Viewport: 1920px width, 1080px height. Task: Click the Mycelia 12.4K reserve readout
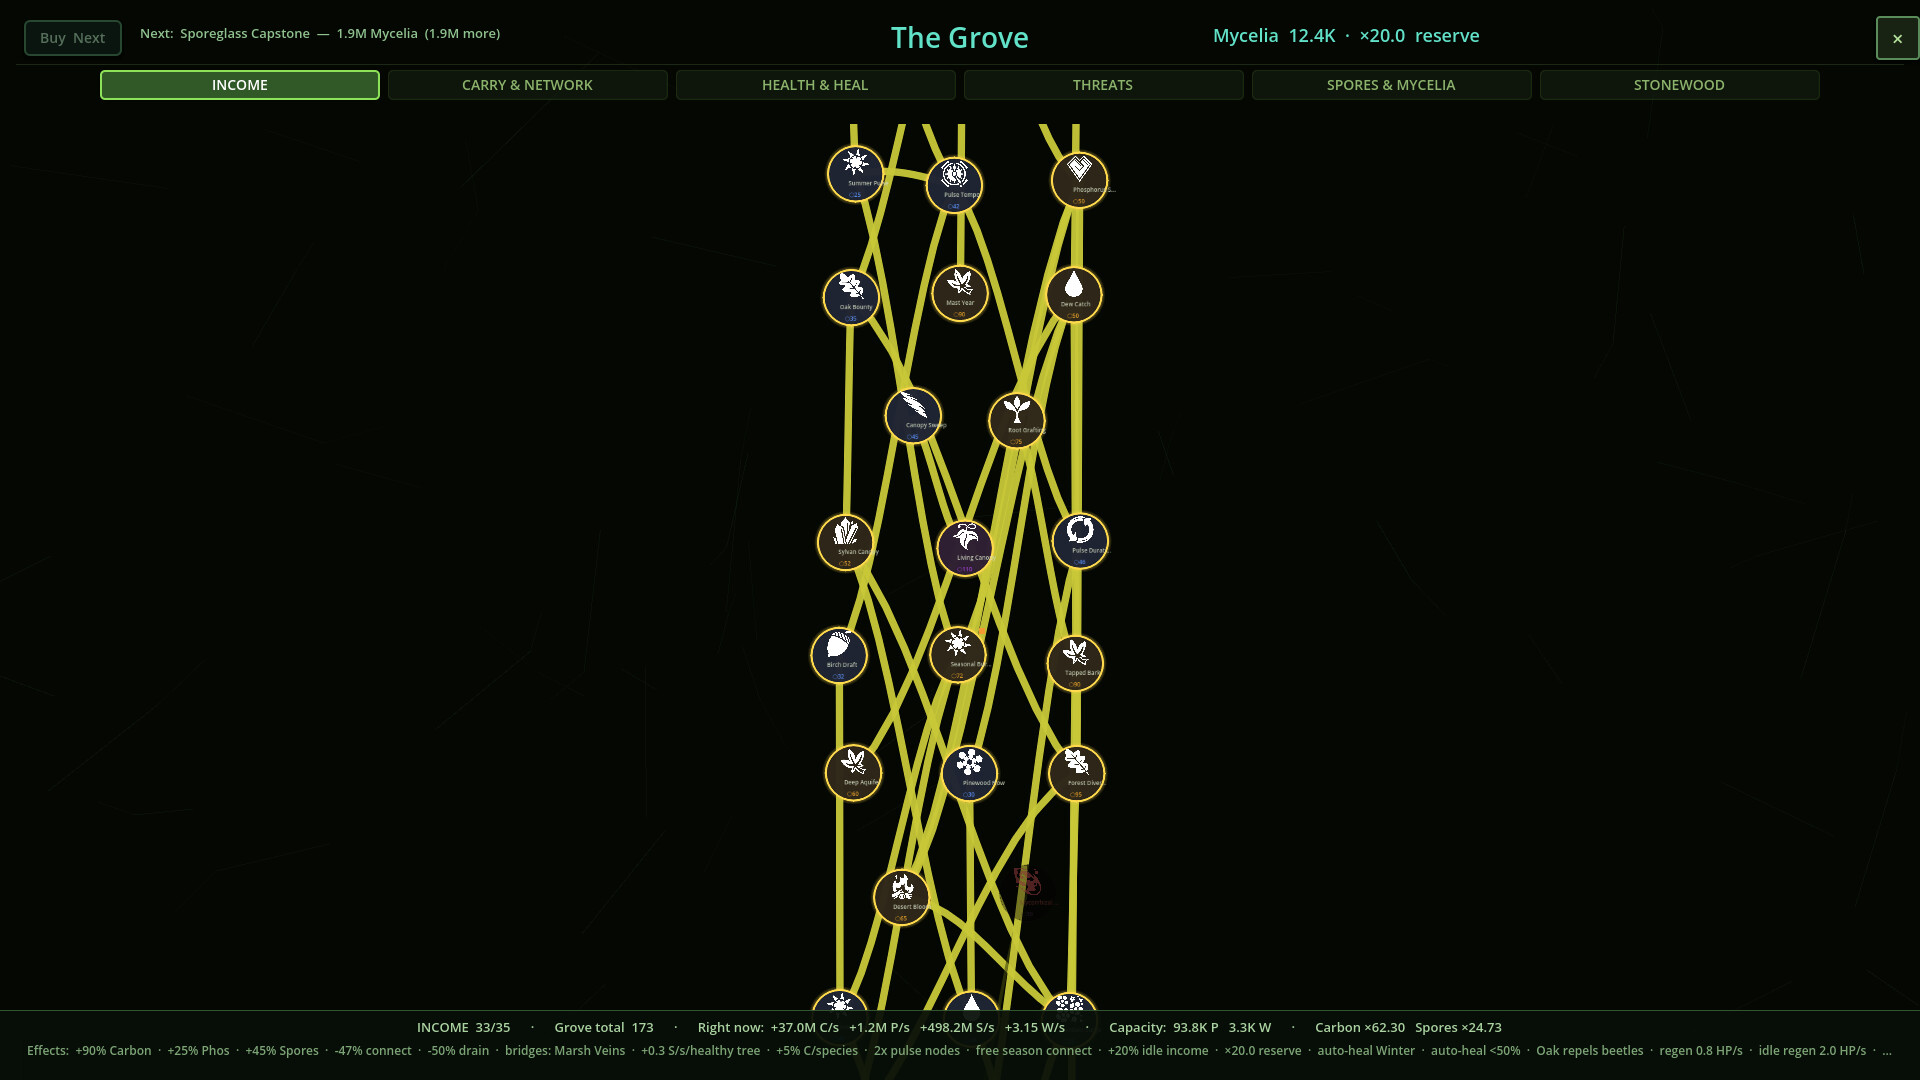[x=1346, y=36]
